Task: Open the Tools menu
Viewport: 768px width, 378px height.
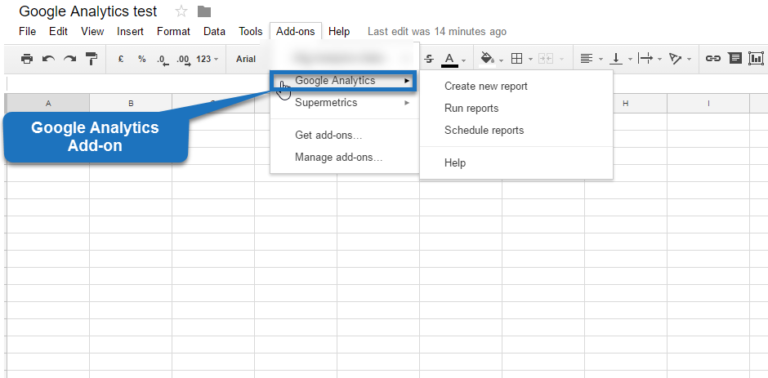Action: click(251, 31)
